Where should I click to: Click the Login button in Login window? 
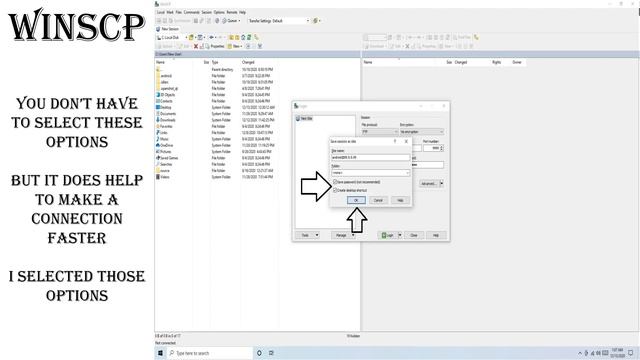[x=388, y=235]
